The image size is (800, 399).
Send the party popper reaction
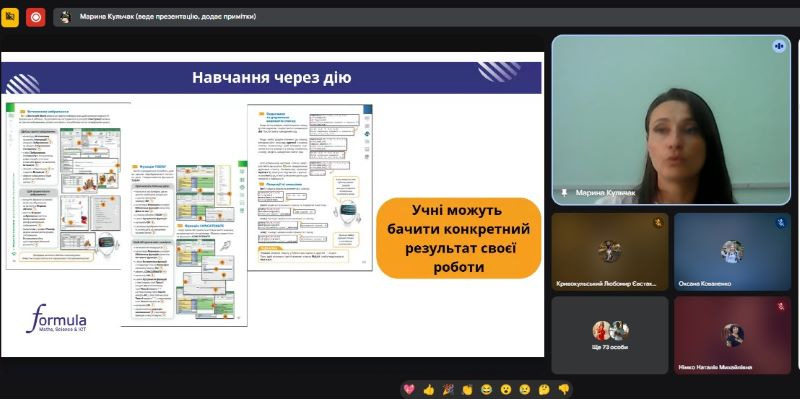448,389
